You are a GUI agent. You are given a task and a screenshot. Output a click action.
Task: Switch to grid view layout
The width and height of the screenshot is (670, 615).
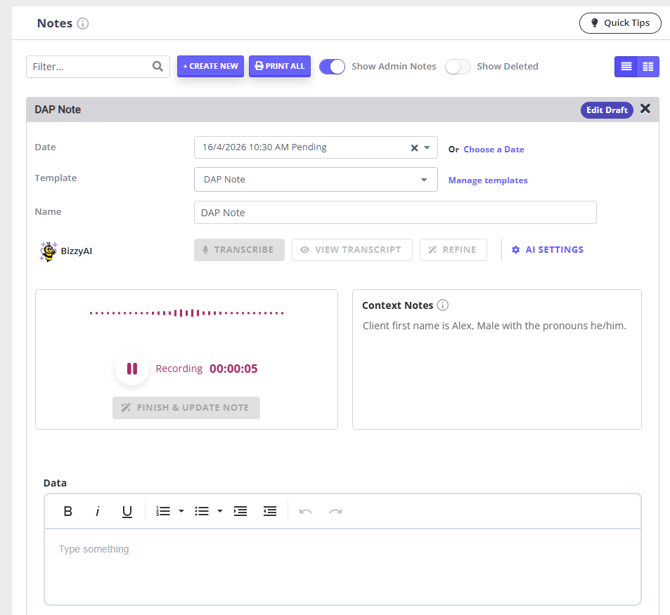[648, 67]
